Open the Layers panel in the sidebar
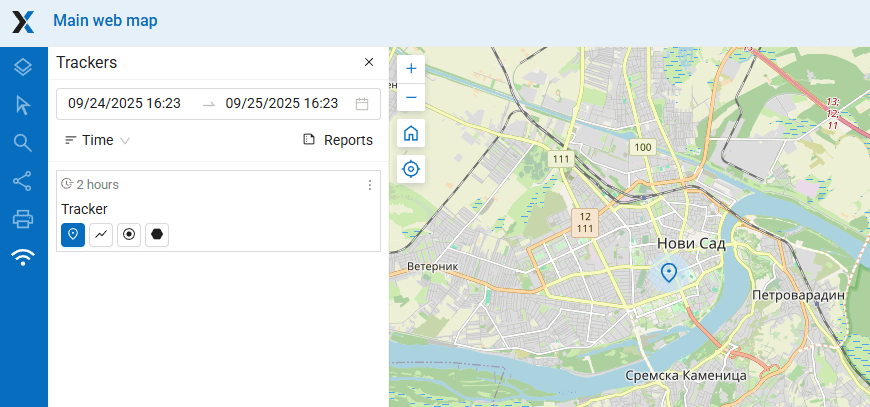This screenshot has height=407, width=870. pyautogui.click(x=23, y=67)
